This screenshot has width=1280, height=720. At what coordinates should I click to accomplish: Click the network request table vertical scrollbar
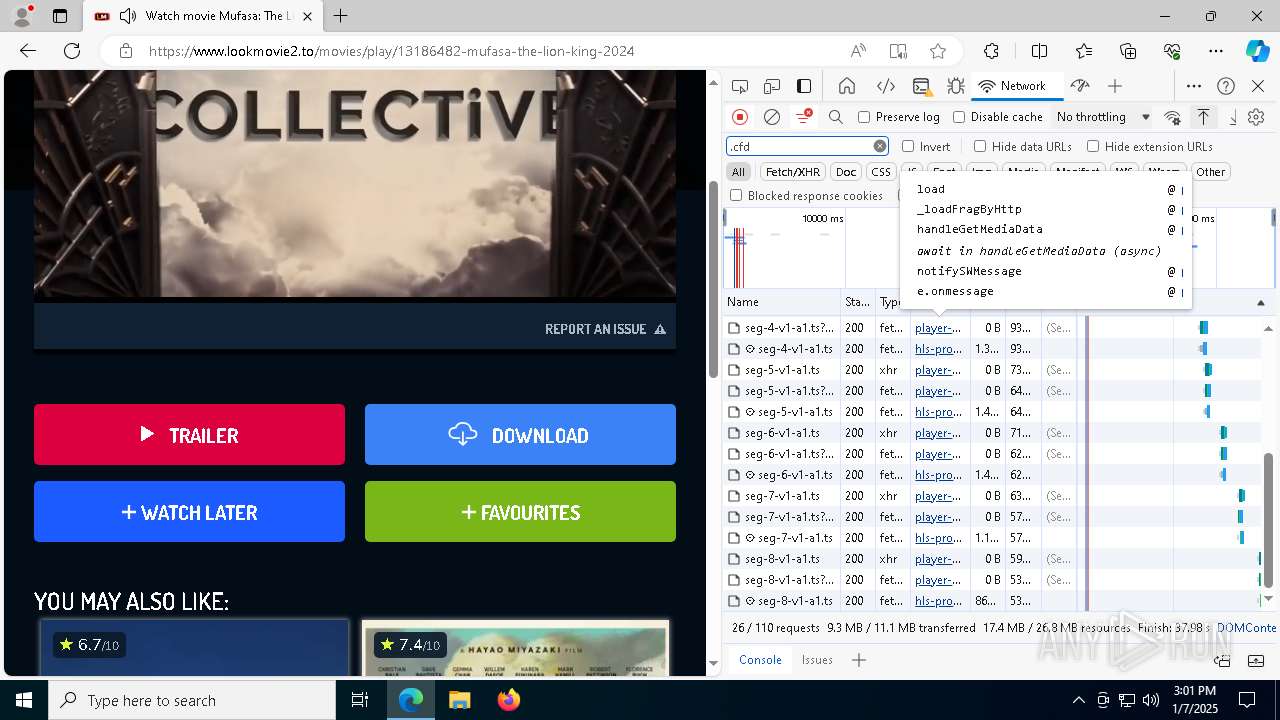tap(1270, 520)
